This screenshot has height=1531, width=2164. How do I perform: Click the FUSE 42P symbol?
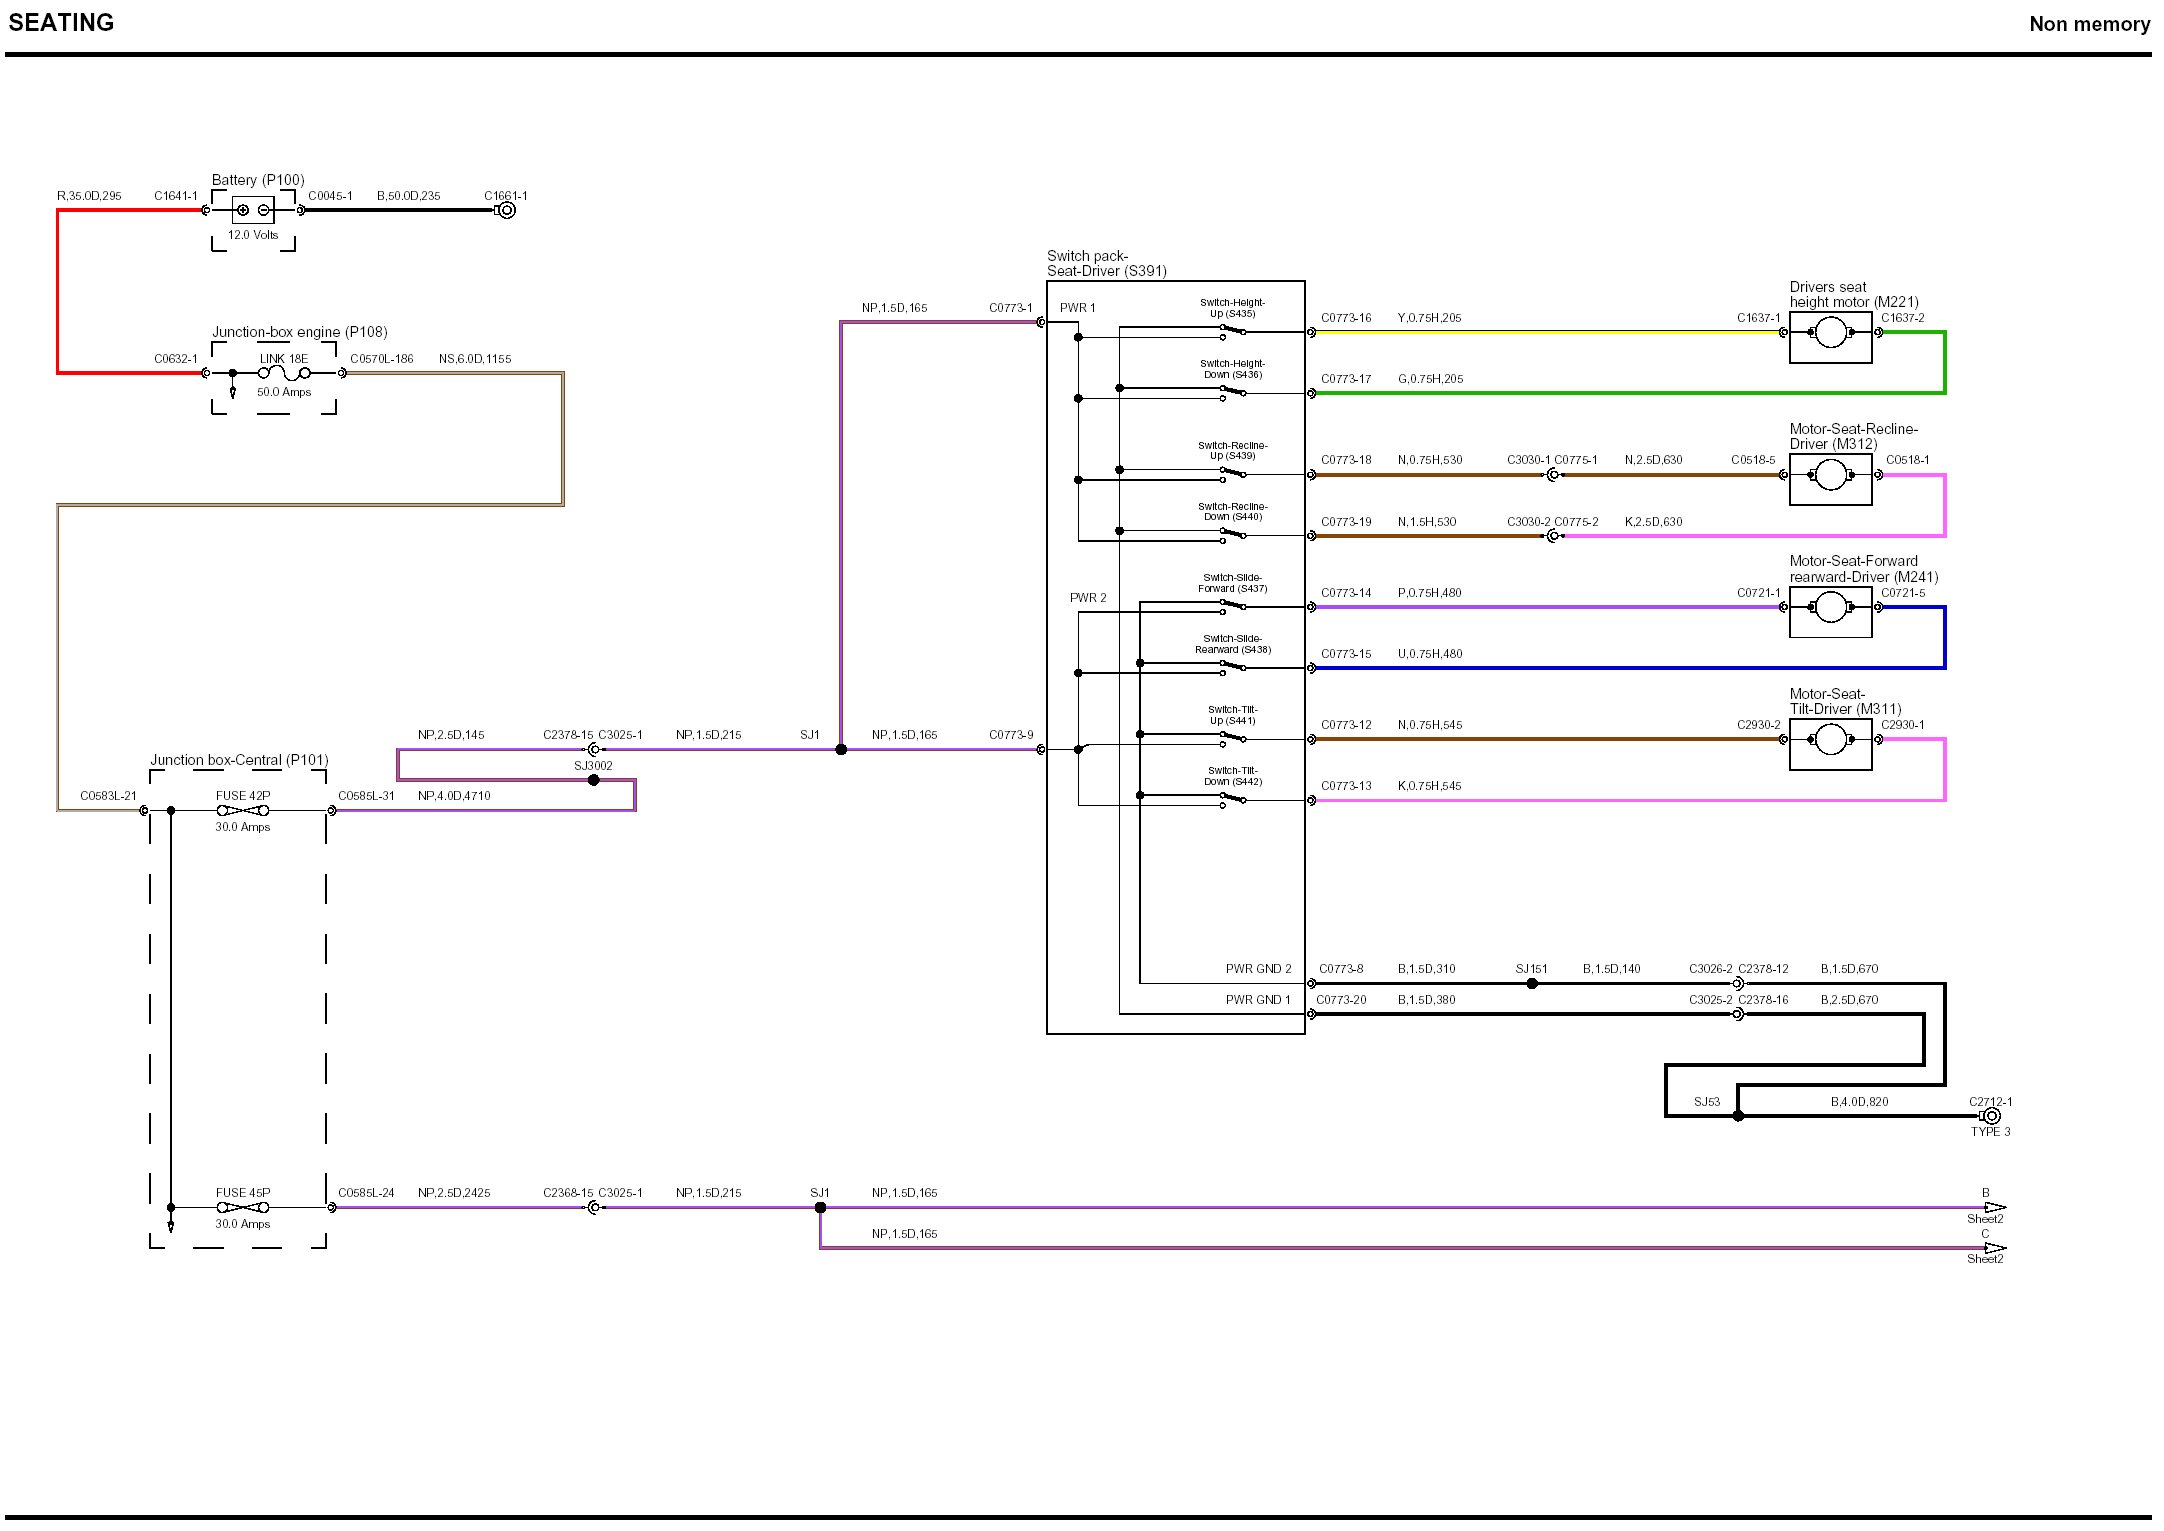(x=243, y=810)
